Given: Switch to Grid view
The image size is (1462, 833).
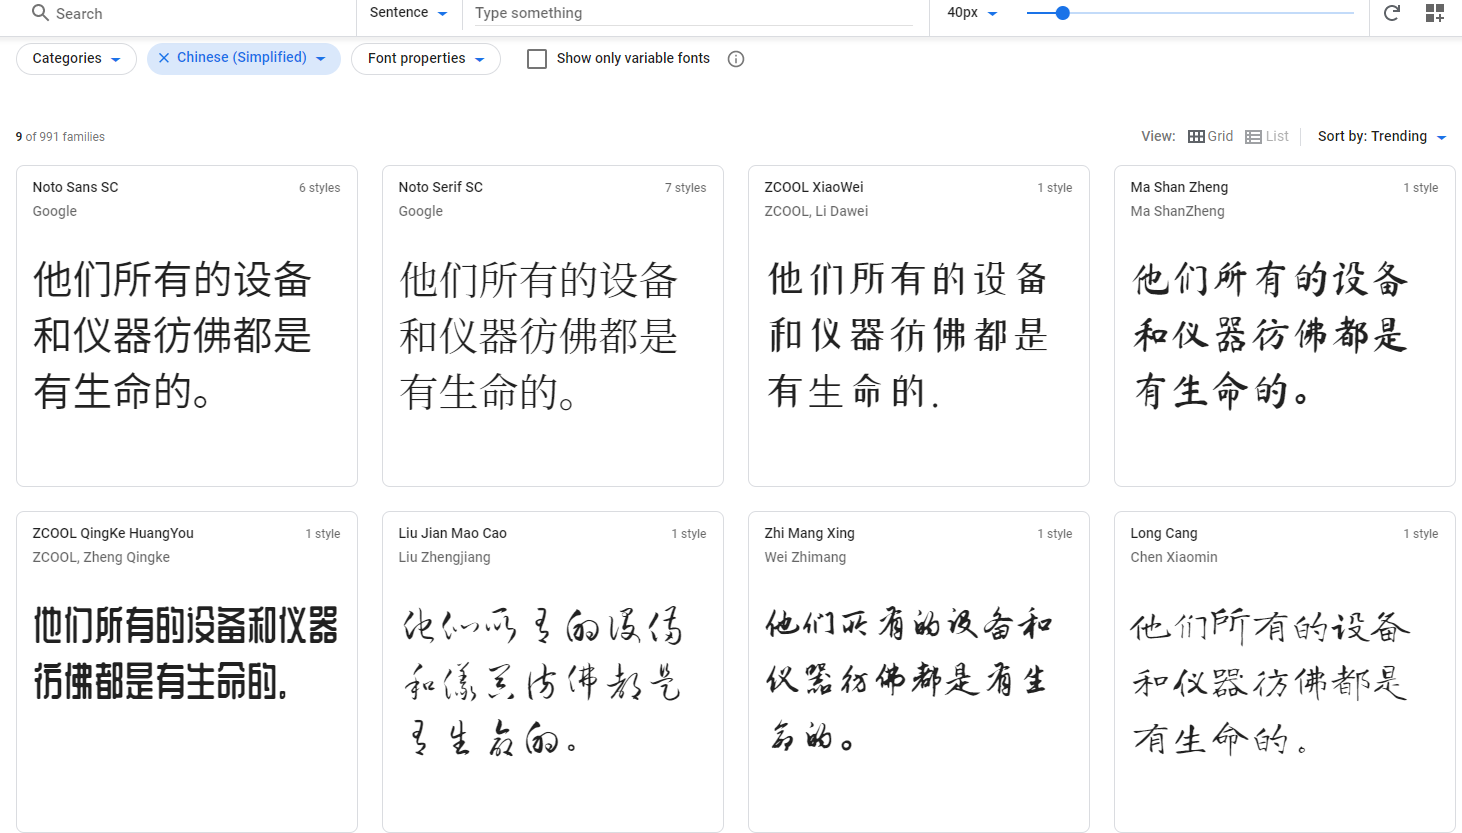Looking at the screenshot, I should click(1210, 136).
